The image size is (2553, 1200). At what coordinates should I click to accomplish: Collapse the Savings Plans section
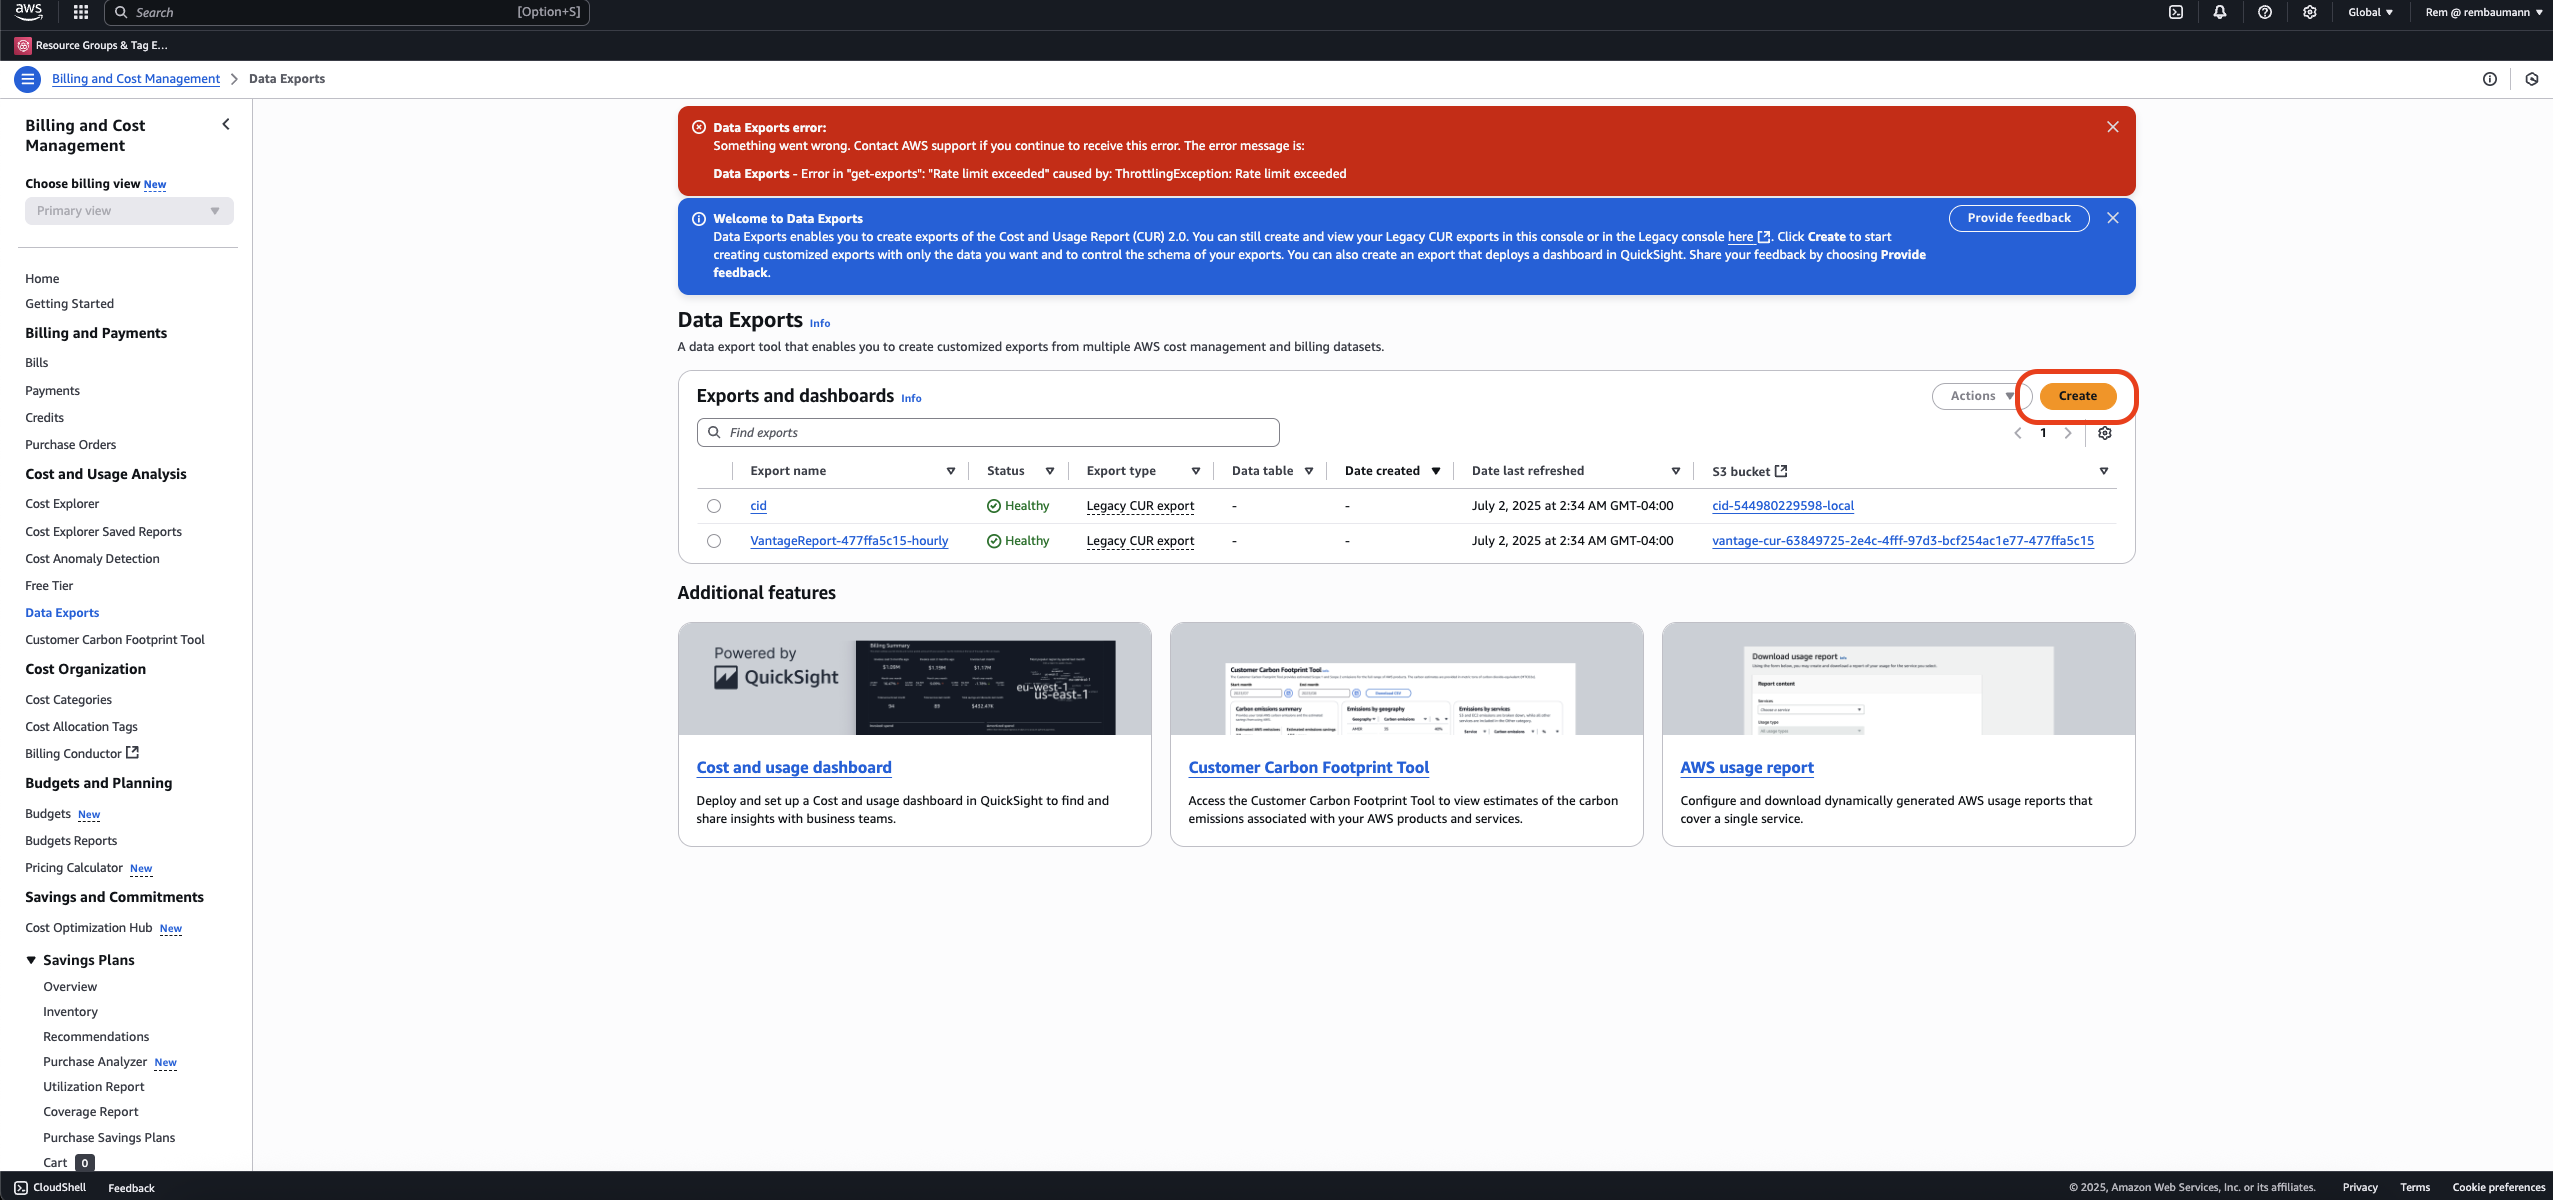[31, 960]
